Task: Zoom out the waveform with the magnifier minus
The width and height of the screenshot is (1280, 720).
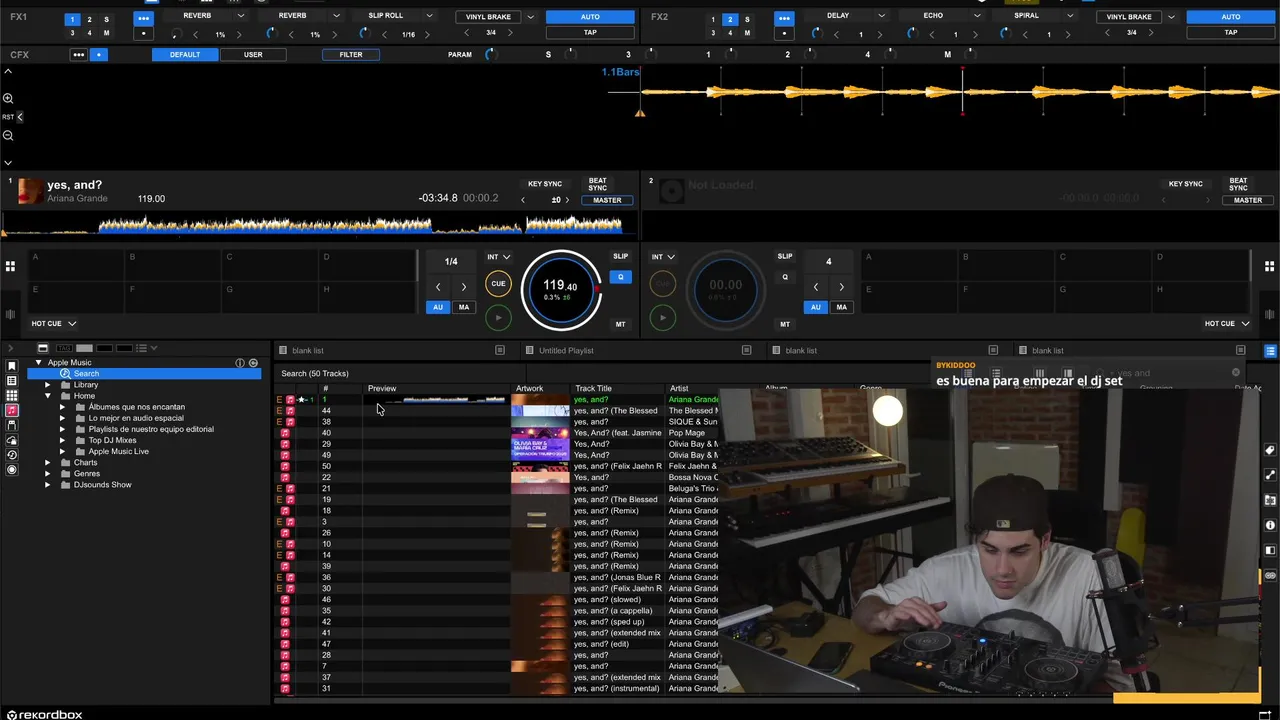Action: tap(8, 135)
